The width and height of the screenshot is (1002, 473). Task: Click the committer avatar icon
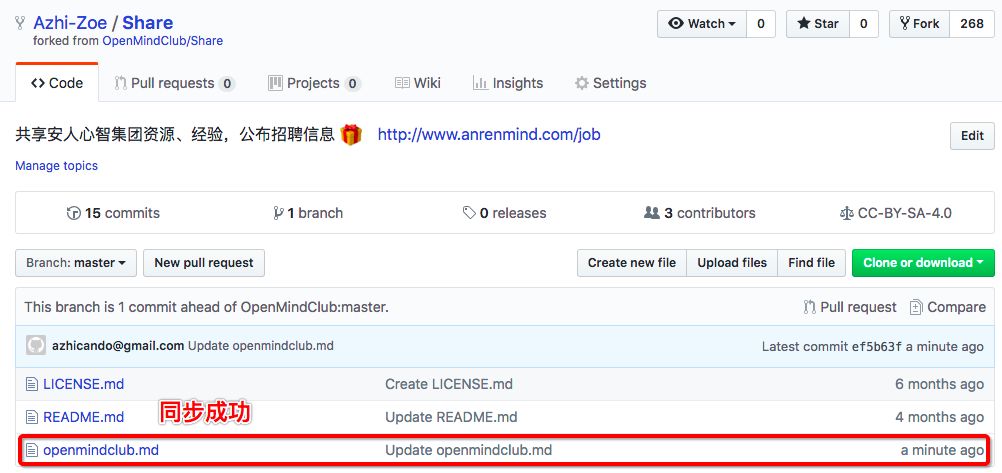tap(36, 346)
